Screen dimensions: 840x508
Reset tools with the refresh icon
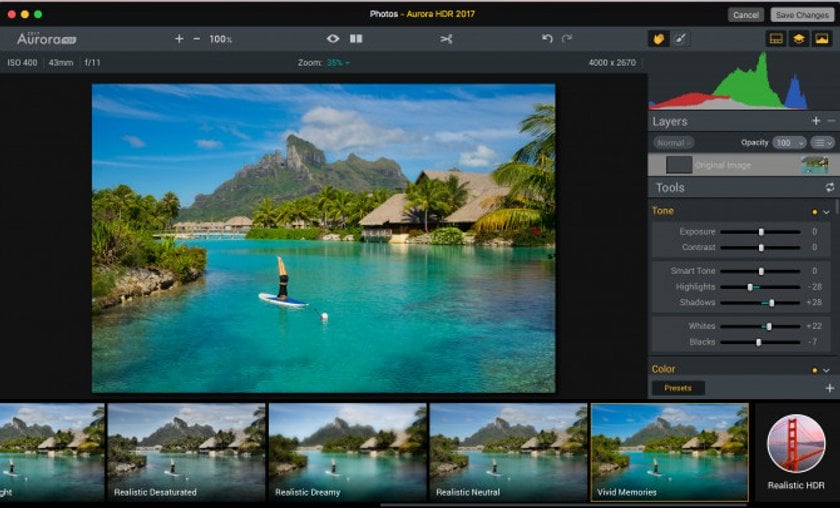[x=829, y=188]
